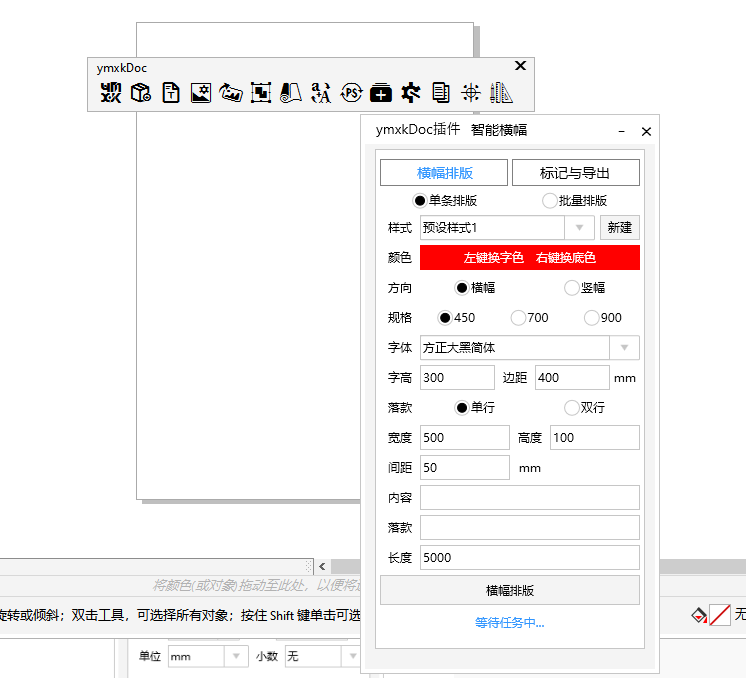Click the fill color bucket icon in status bar
This screenshot has width=746, height=678.
click(x=698, y=615)
